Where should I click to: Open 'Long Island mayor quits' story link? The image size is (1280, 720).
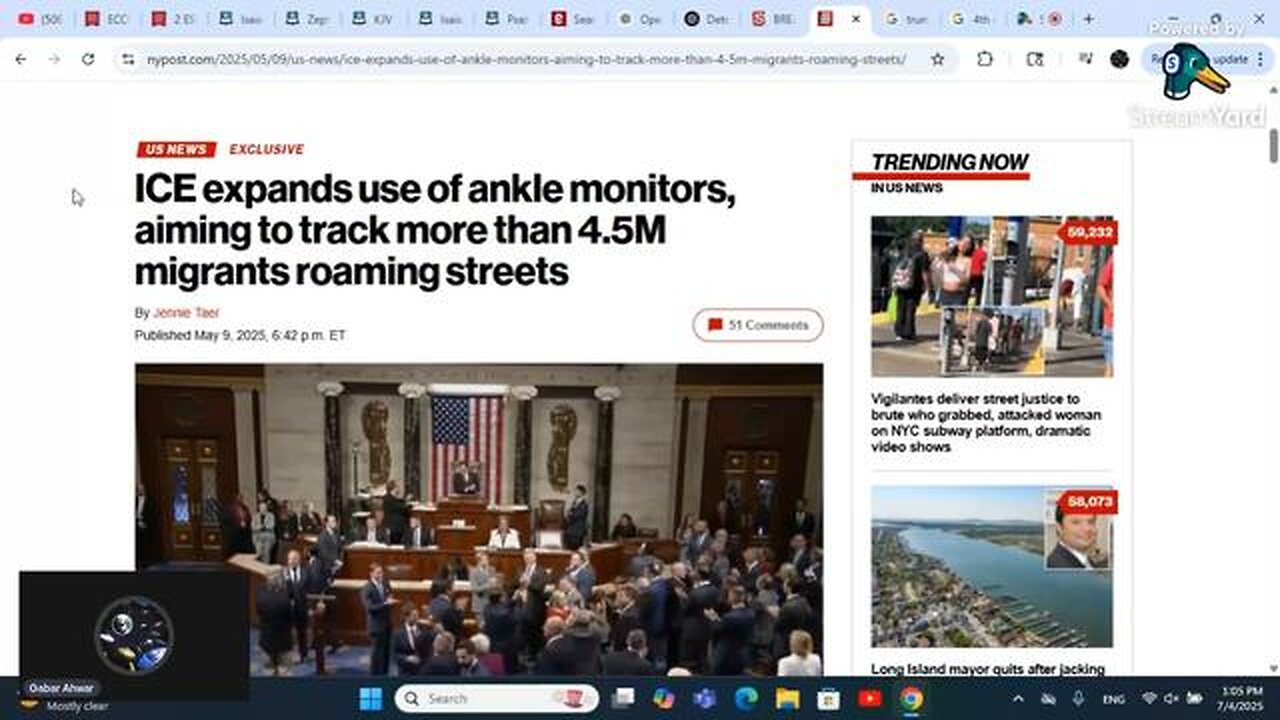tap(988, 669)
